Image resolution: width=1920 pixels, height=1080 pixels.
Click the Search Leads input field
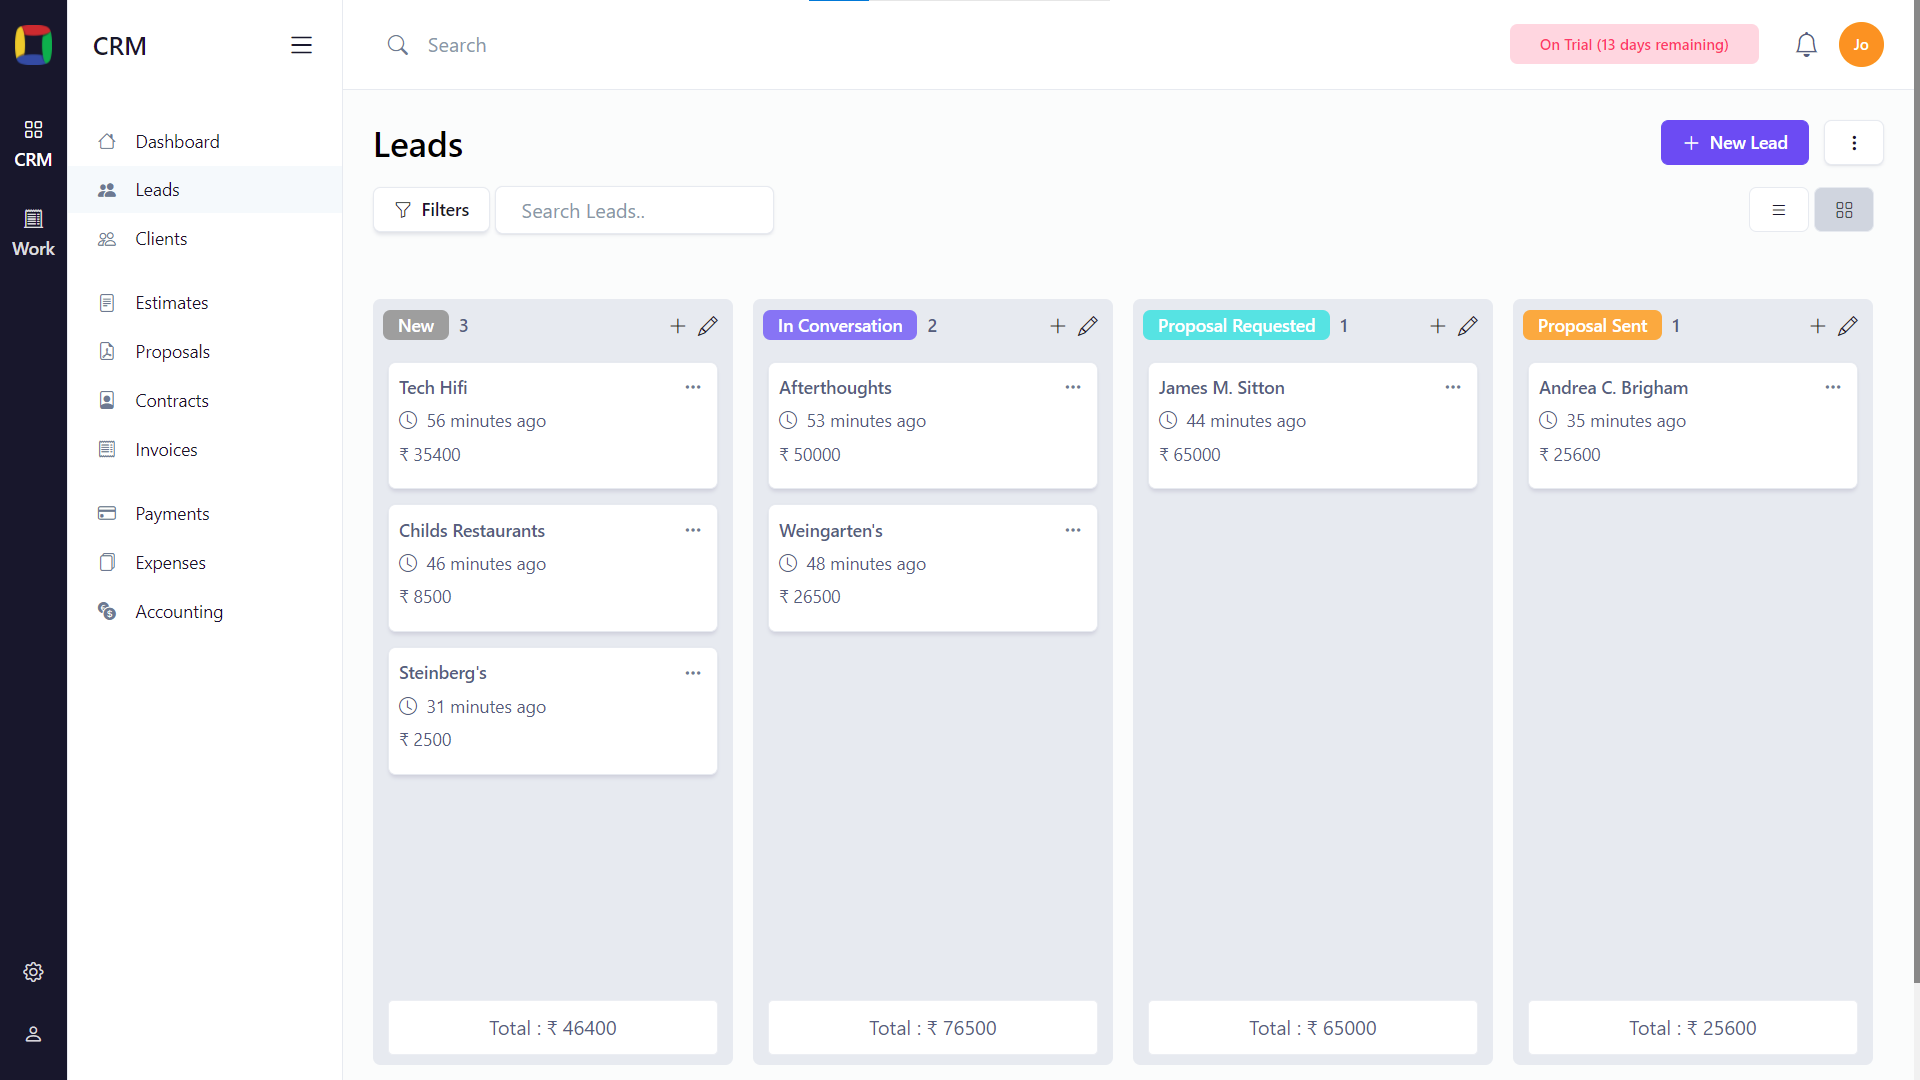(634, 211)
